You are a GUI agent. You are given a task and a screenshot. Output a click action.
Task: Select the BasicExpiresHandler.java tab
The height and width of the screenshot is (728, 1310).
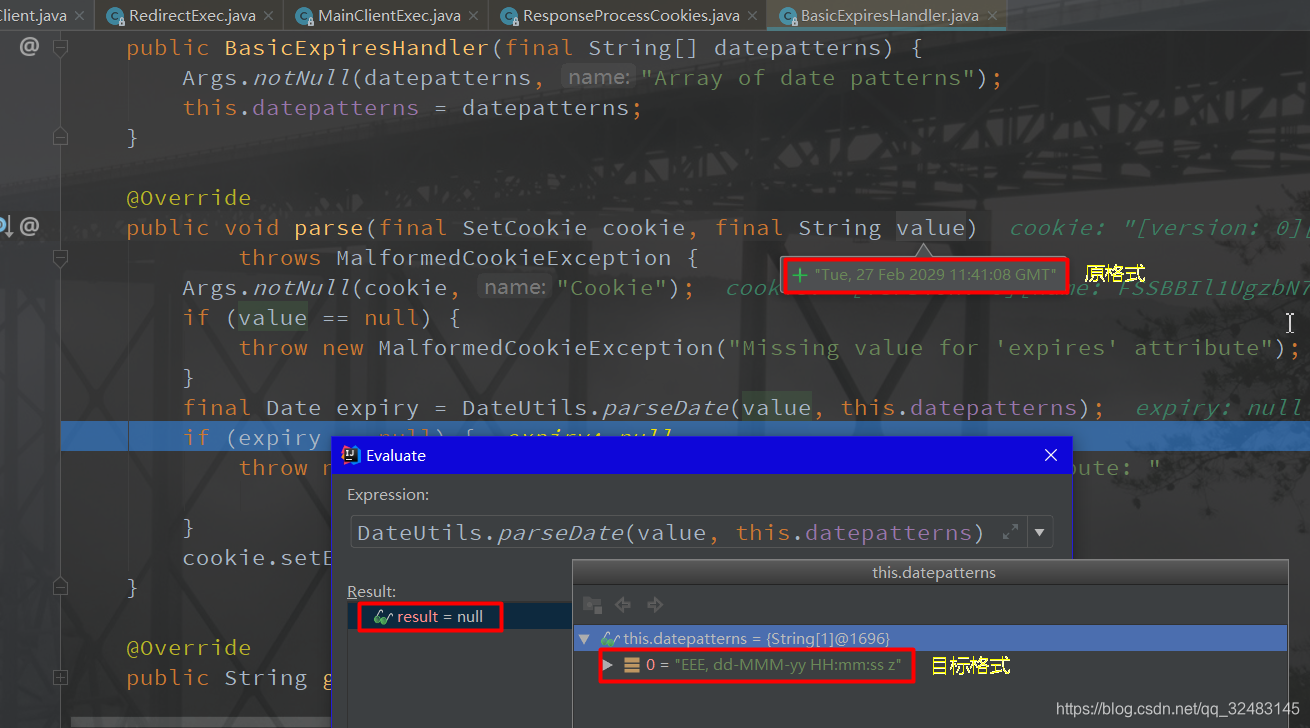(x=889, y=15)
